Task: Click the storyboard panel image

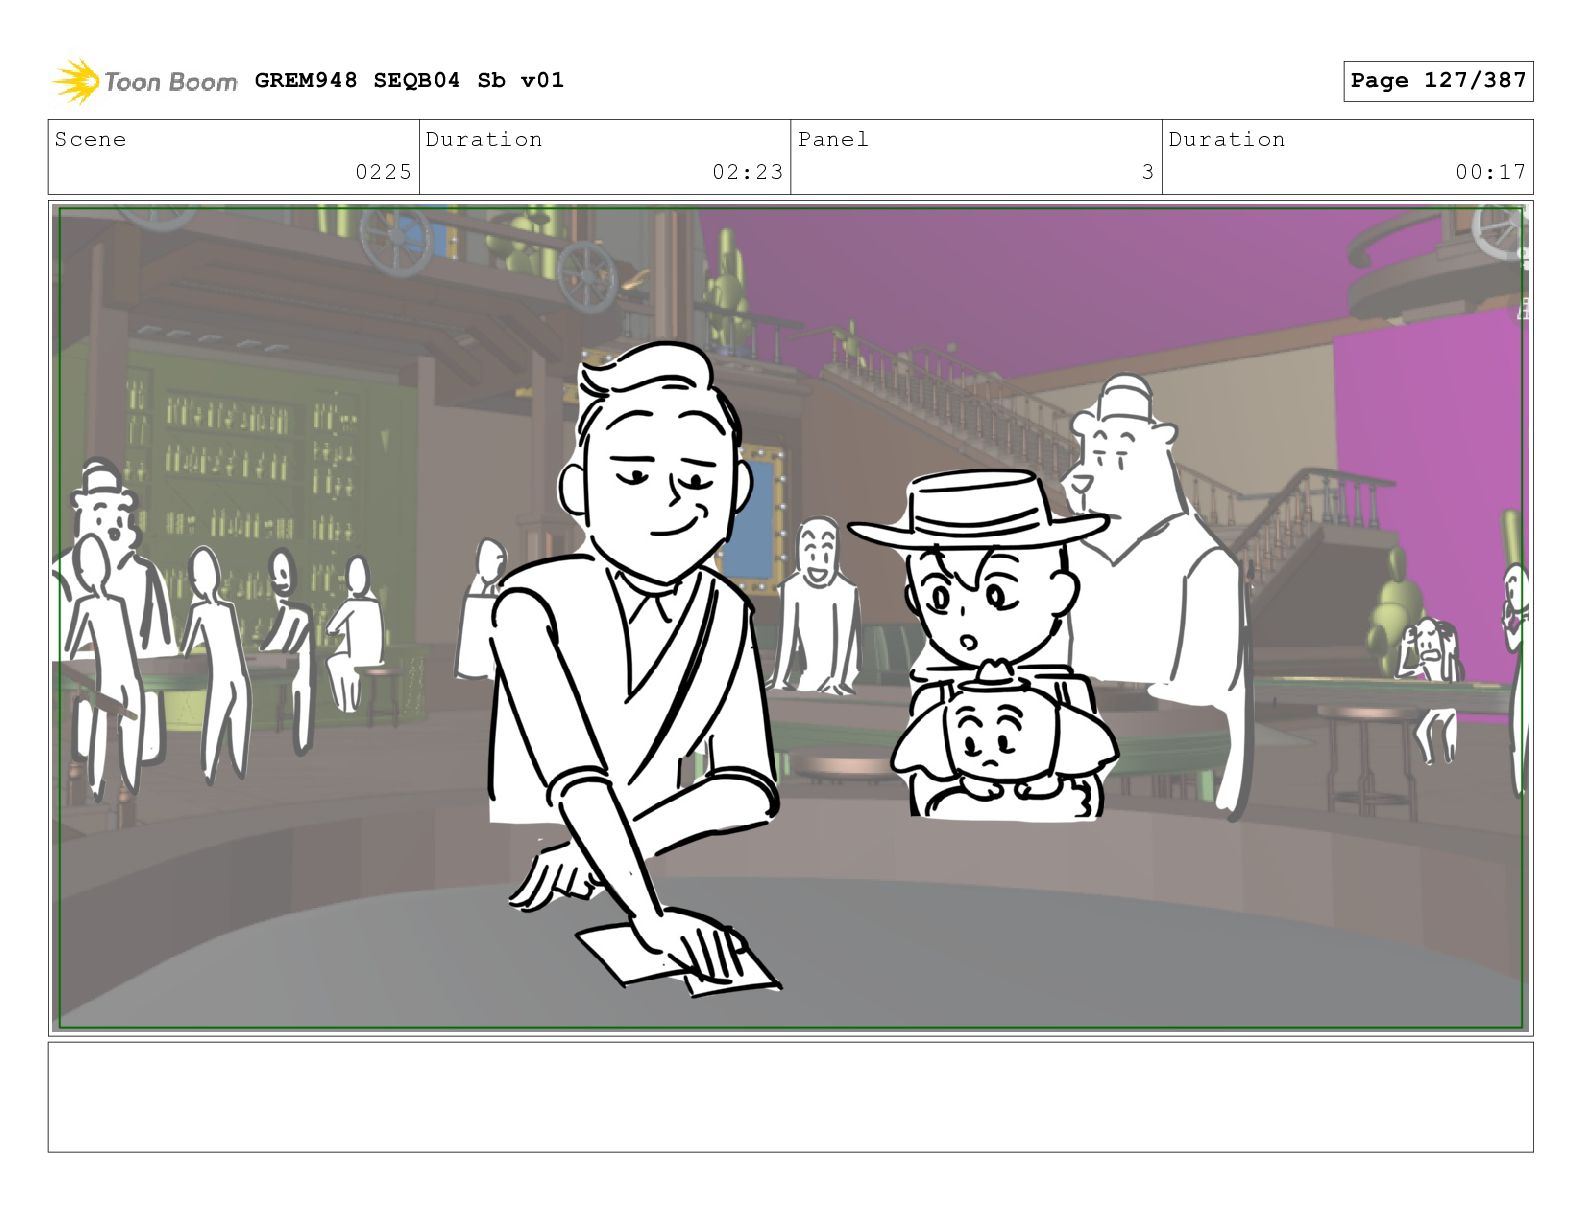Action: coord(791,618)
